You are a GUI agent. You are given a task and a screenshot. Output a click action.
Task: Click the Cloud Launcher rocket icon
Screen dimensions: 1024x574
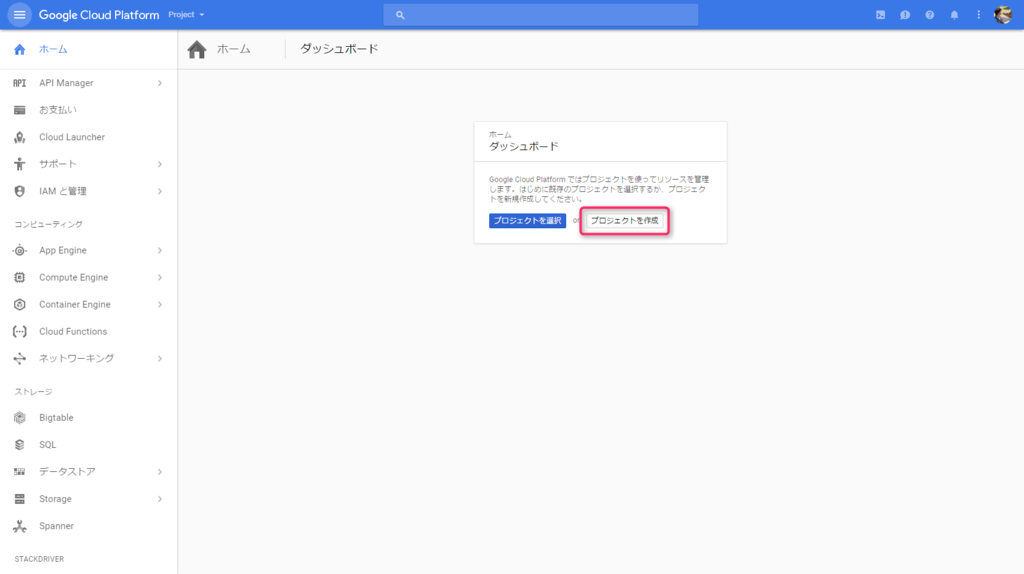[20, 137]
